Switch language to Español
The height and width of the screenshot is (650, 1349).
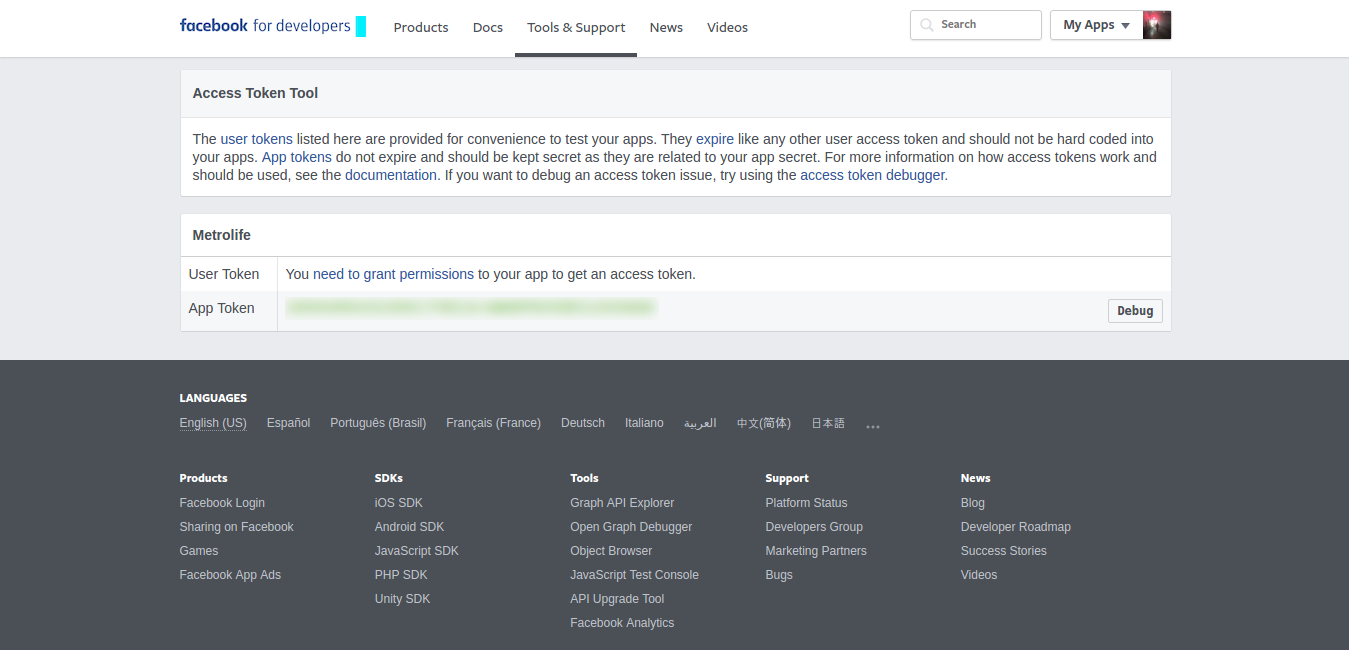pos(289,423)
